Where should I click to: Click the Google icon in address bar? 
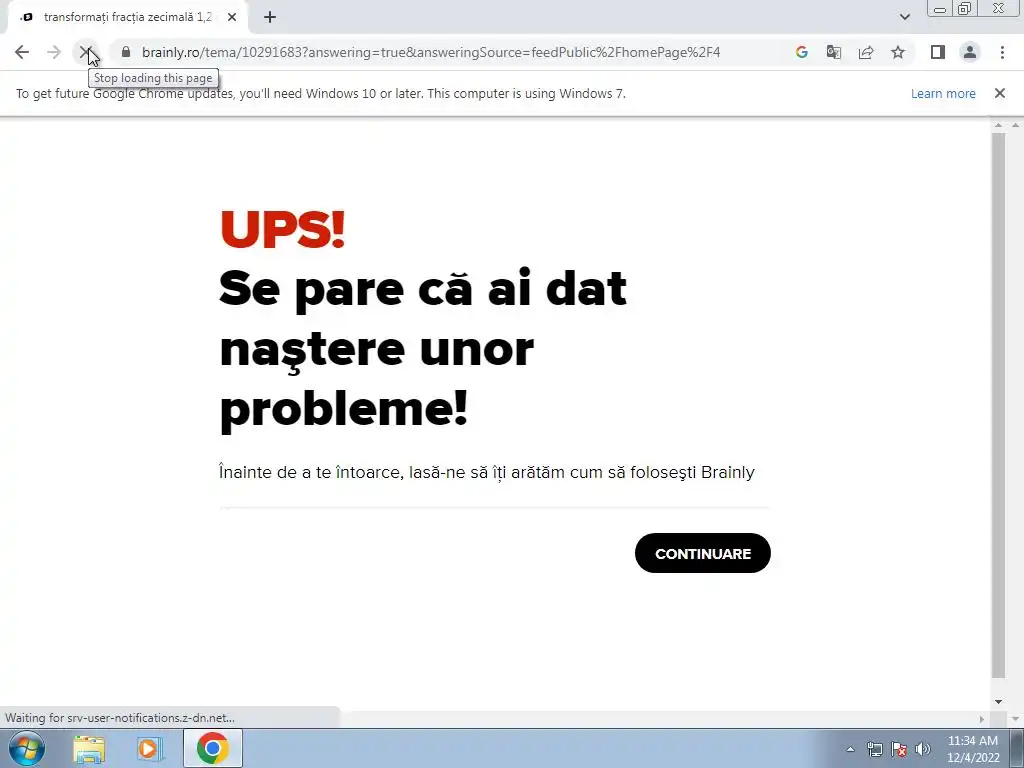point(801,52)
